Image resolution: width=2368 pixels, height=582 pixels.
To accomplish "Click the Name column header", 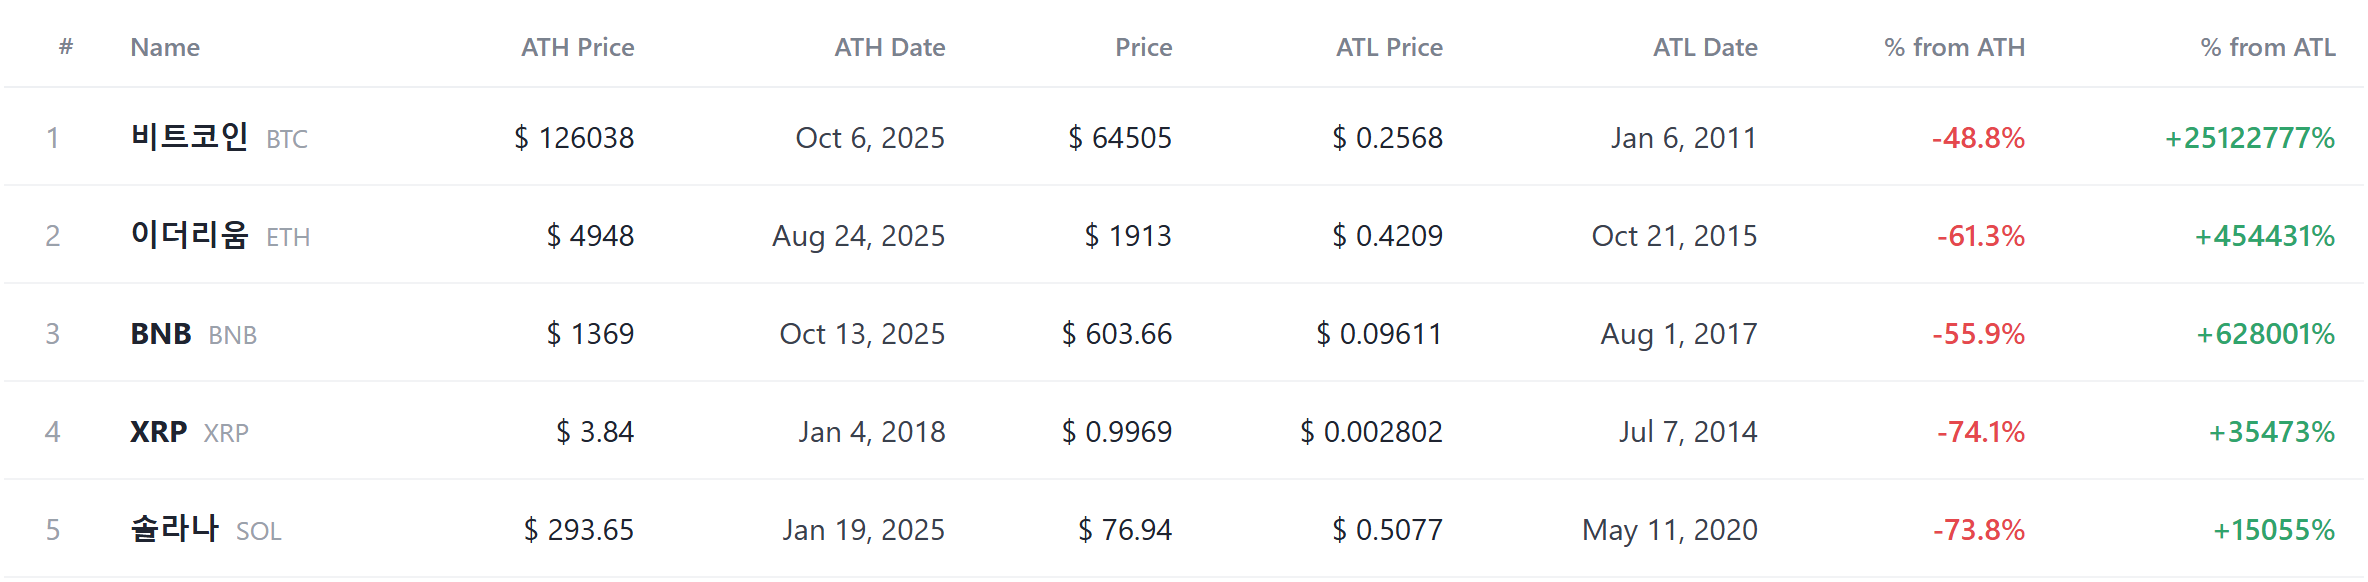I will (x=165, y=47).
